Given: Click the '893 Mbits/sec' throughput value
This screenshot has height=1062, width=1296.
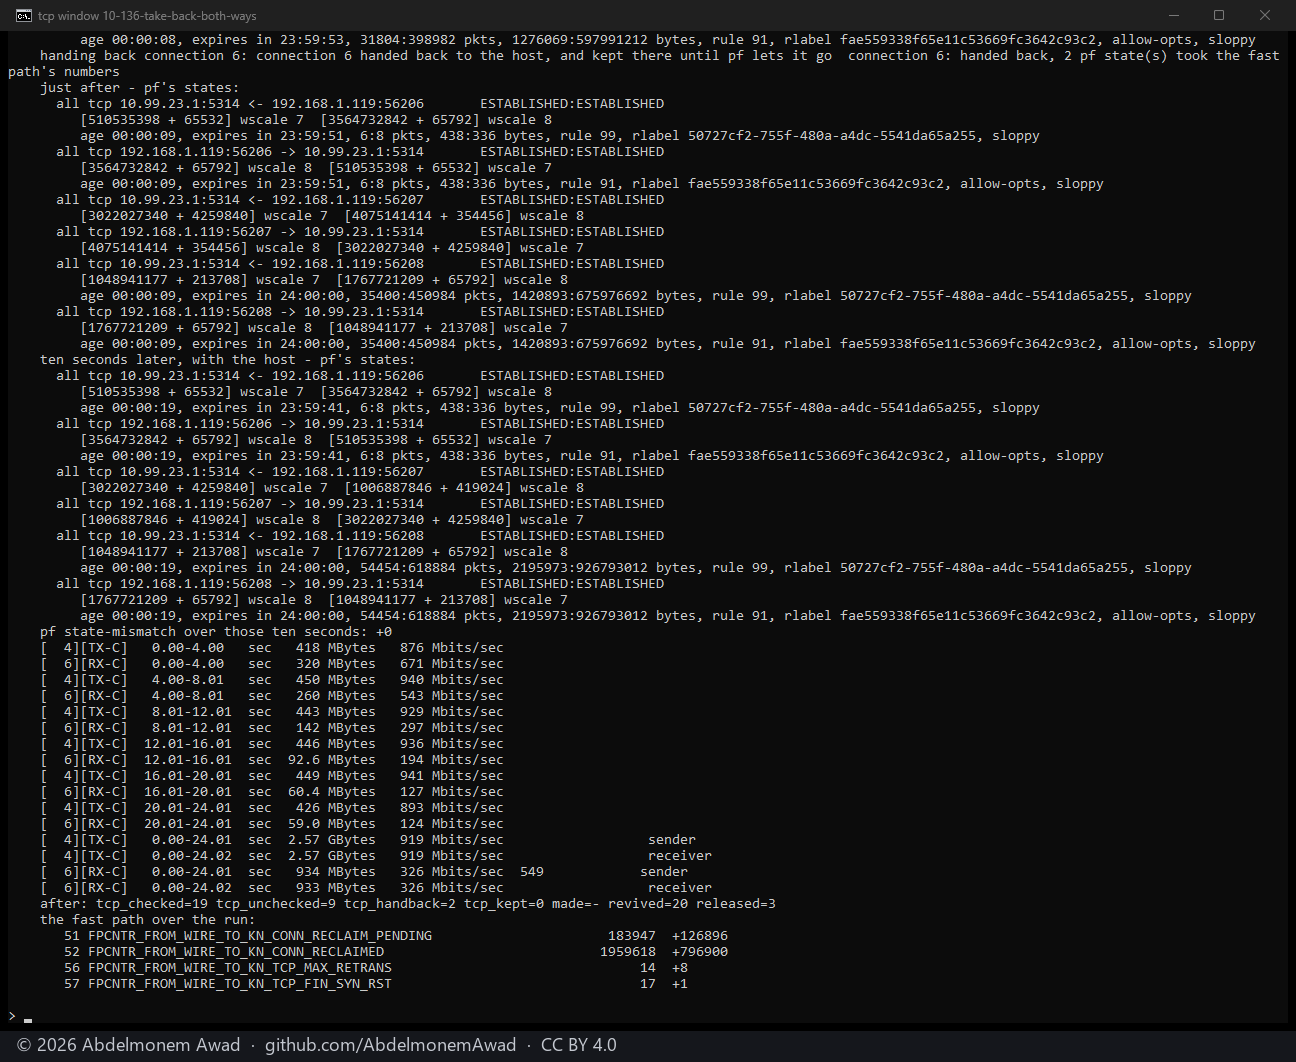Looking at the screenshot, I should coord(452,808).
